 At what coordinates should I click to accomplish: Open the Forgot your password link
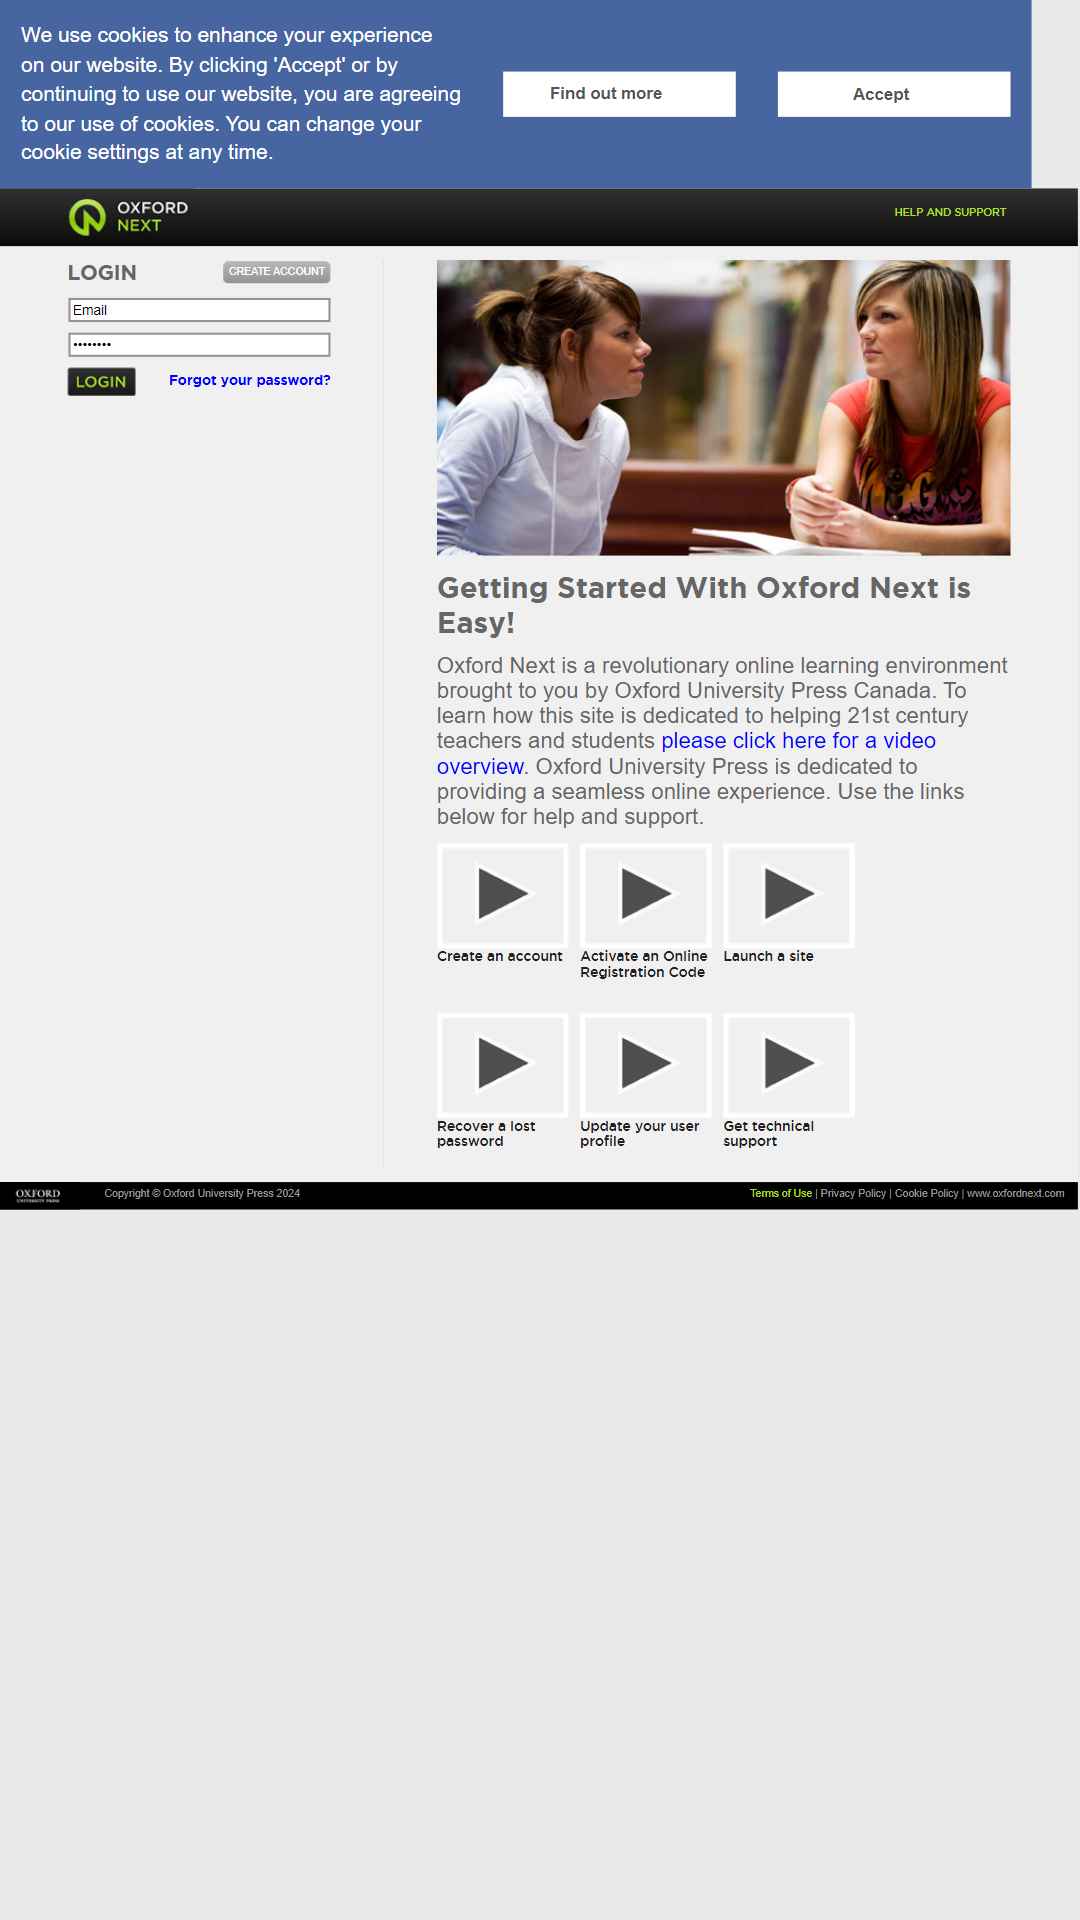250,380
